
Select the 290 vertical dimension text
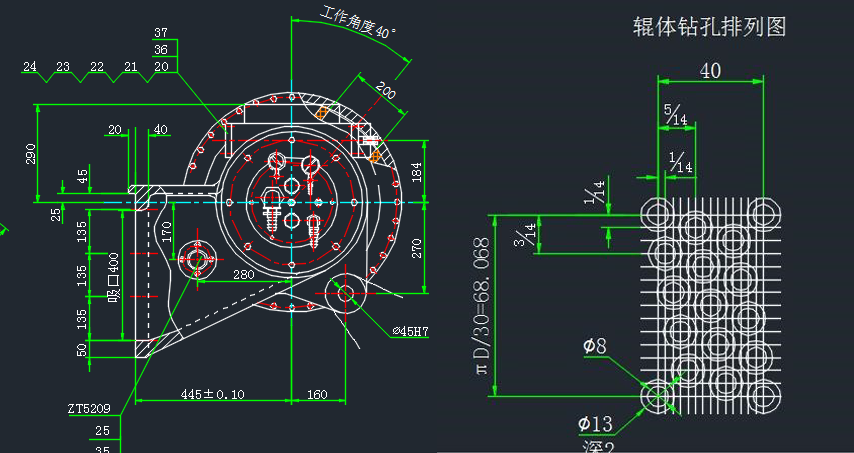pos(31,153)
